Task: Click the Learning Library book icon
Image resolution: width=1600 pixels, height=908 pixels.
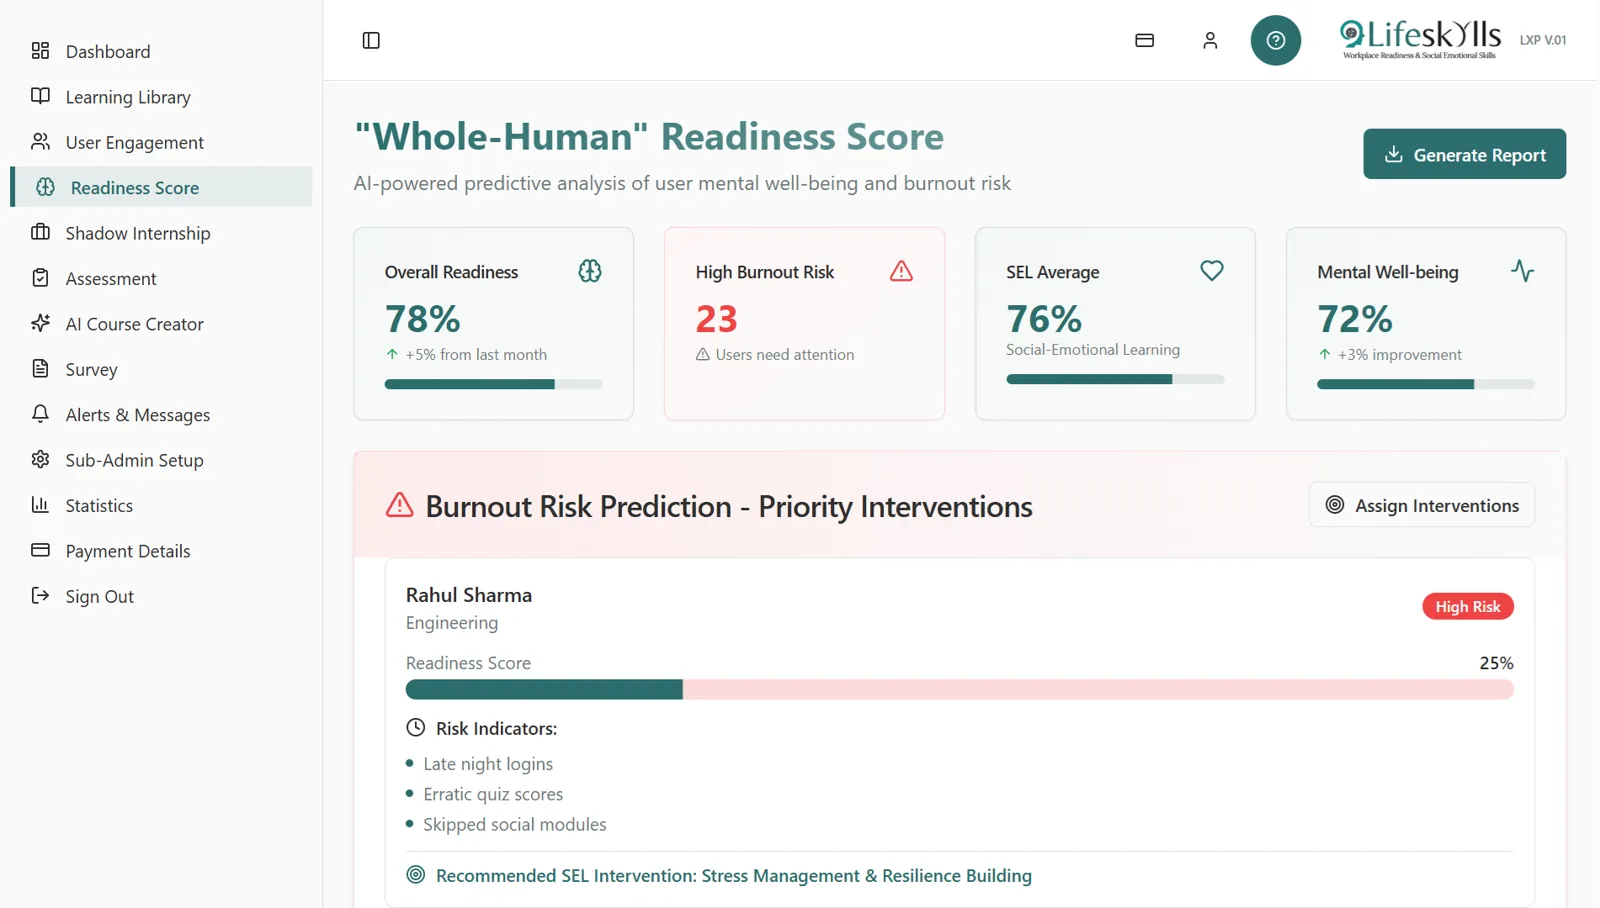Action: tap(40, 96)
